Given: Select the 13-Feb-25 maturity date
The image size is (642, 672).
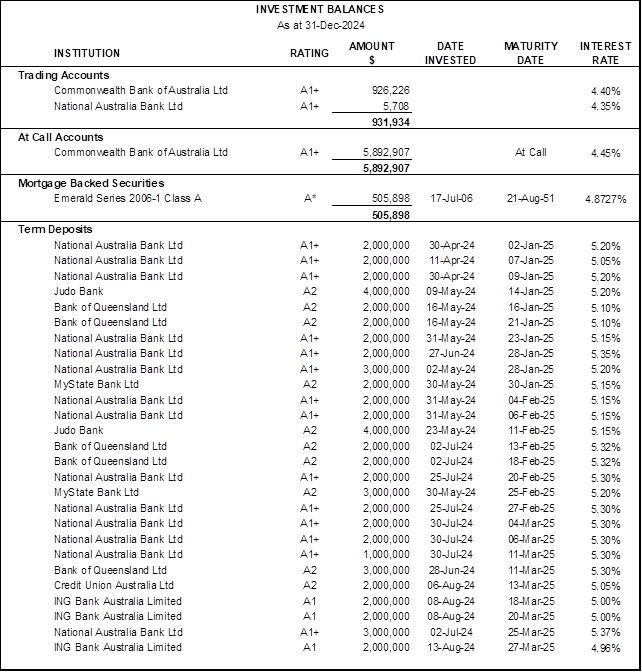Looking at the screenshot, I should coord(531,446).
